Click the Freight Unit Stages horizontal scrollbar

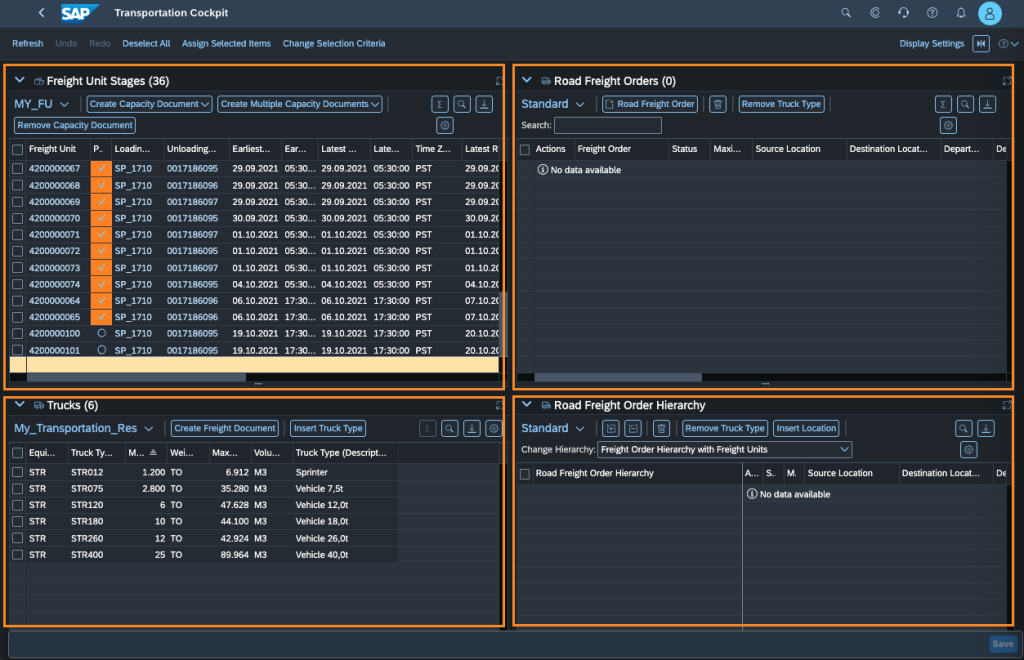tap(136, 377)
